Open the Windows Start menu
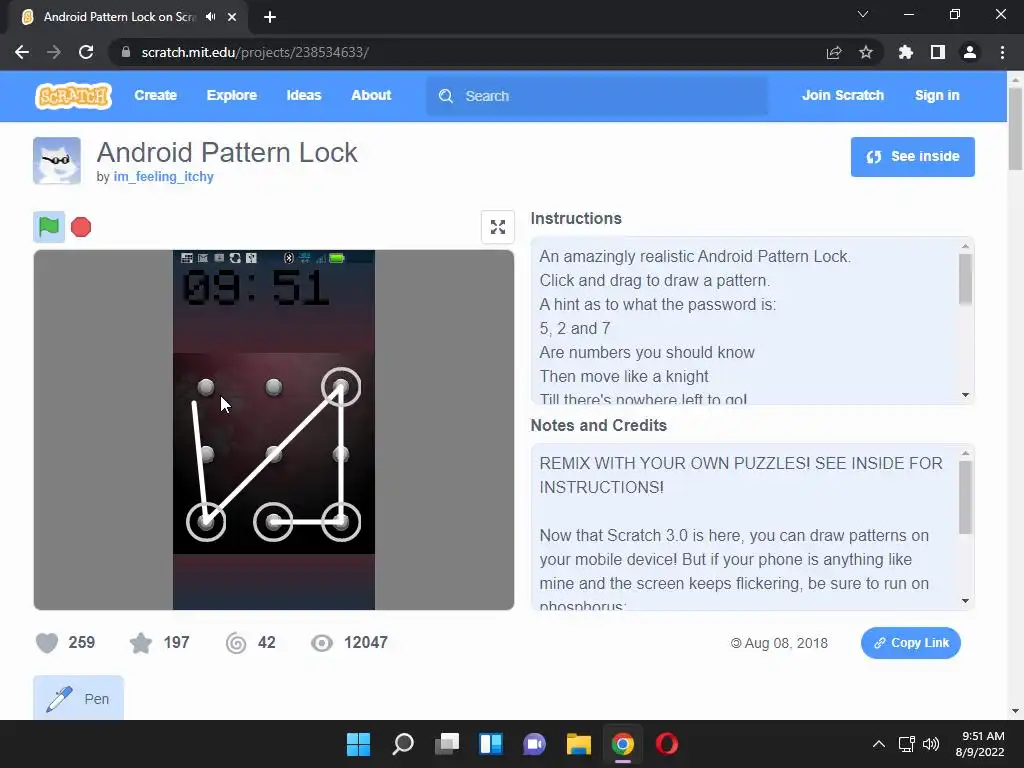The image size is (1024, 768). [x=359, y=744]
